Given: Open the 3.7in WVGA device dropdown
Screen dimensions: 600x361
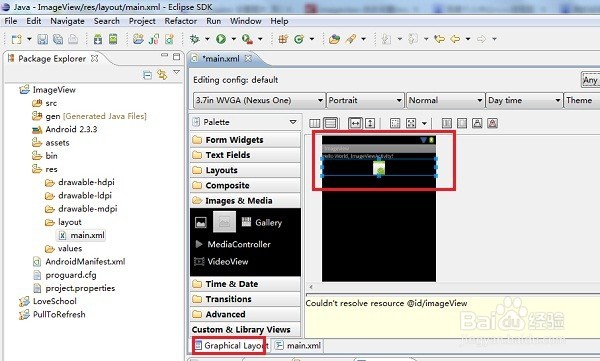Looking at the screenshot, I should click(259, 101).
